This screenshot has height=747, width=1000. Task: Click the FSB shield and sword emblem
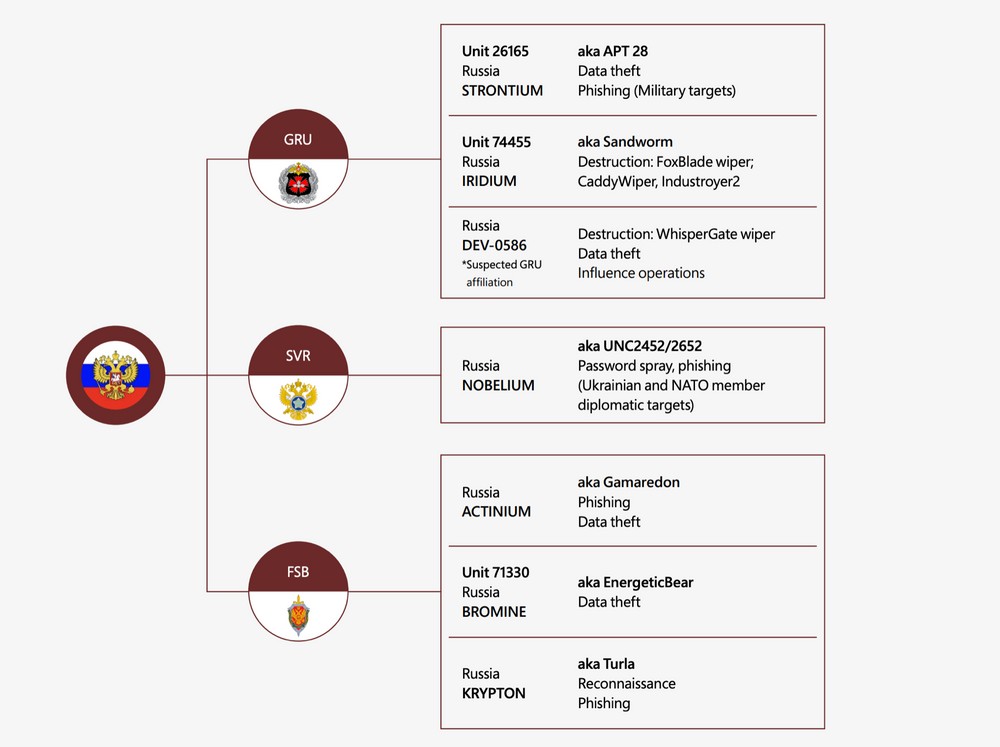[298, 615]
